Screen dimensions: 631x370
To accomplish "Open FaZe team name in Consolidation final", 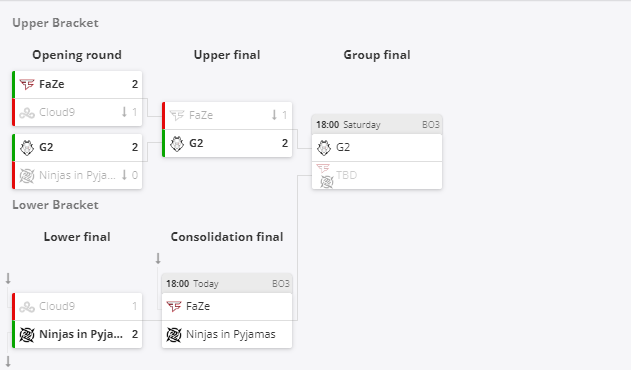I will click(x=198, y=306).
